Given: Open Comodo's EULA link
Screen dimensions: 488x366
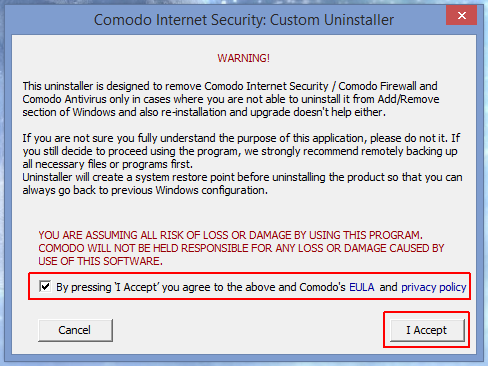Looking at the screenshot, I should coord(362,287).
